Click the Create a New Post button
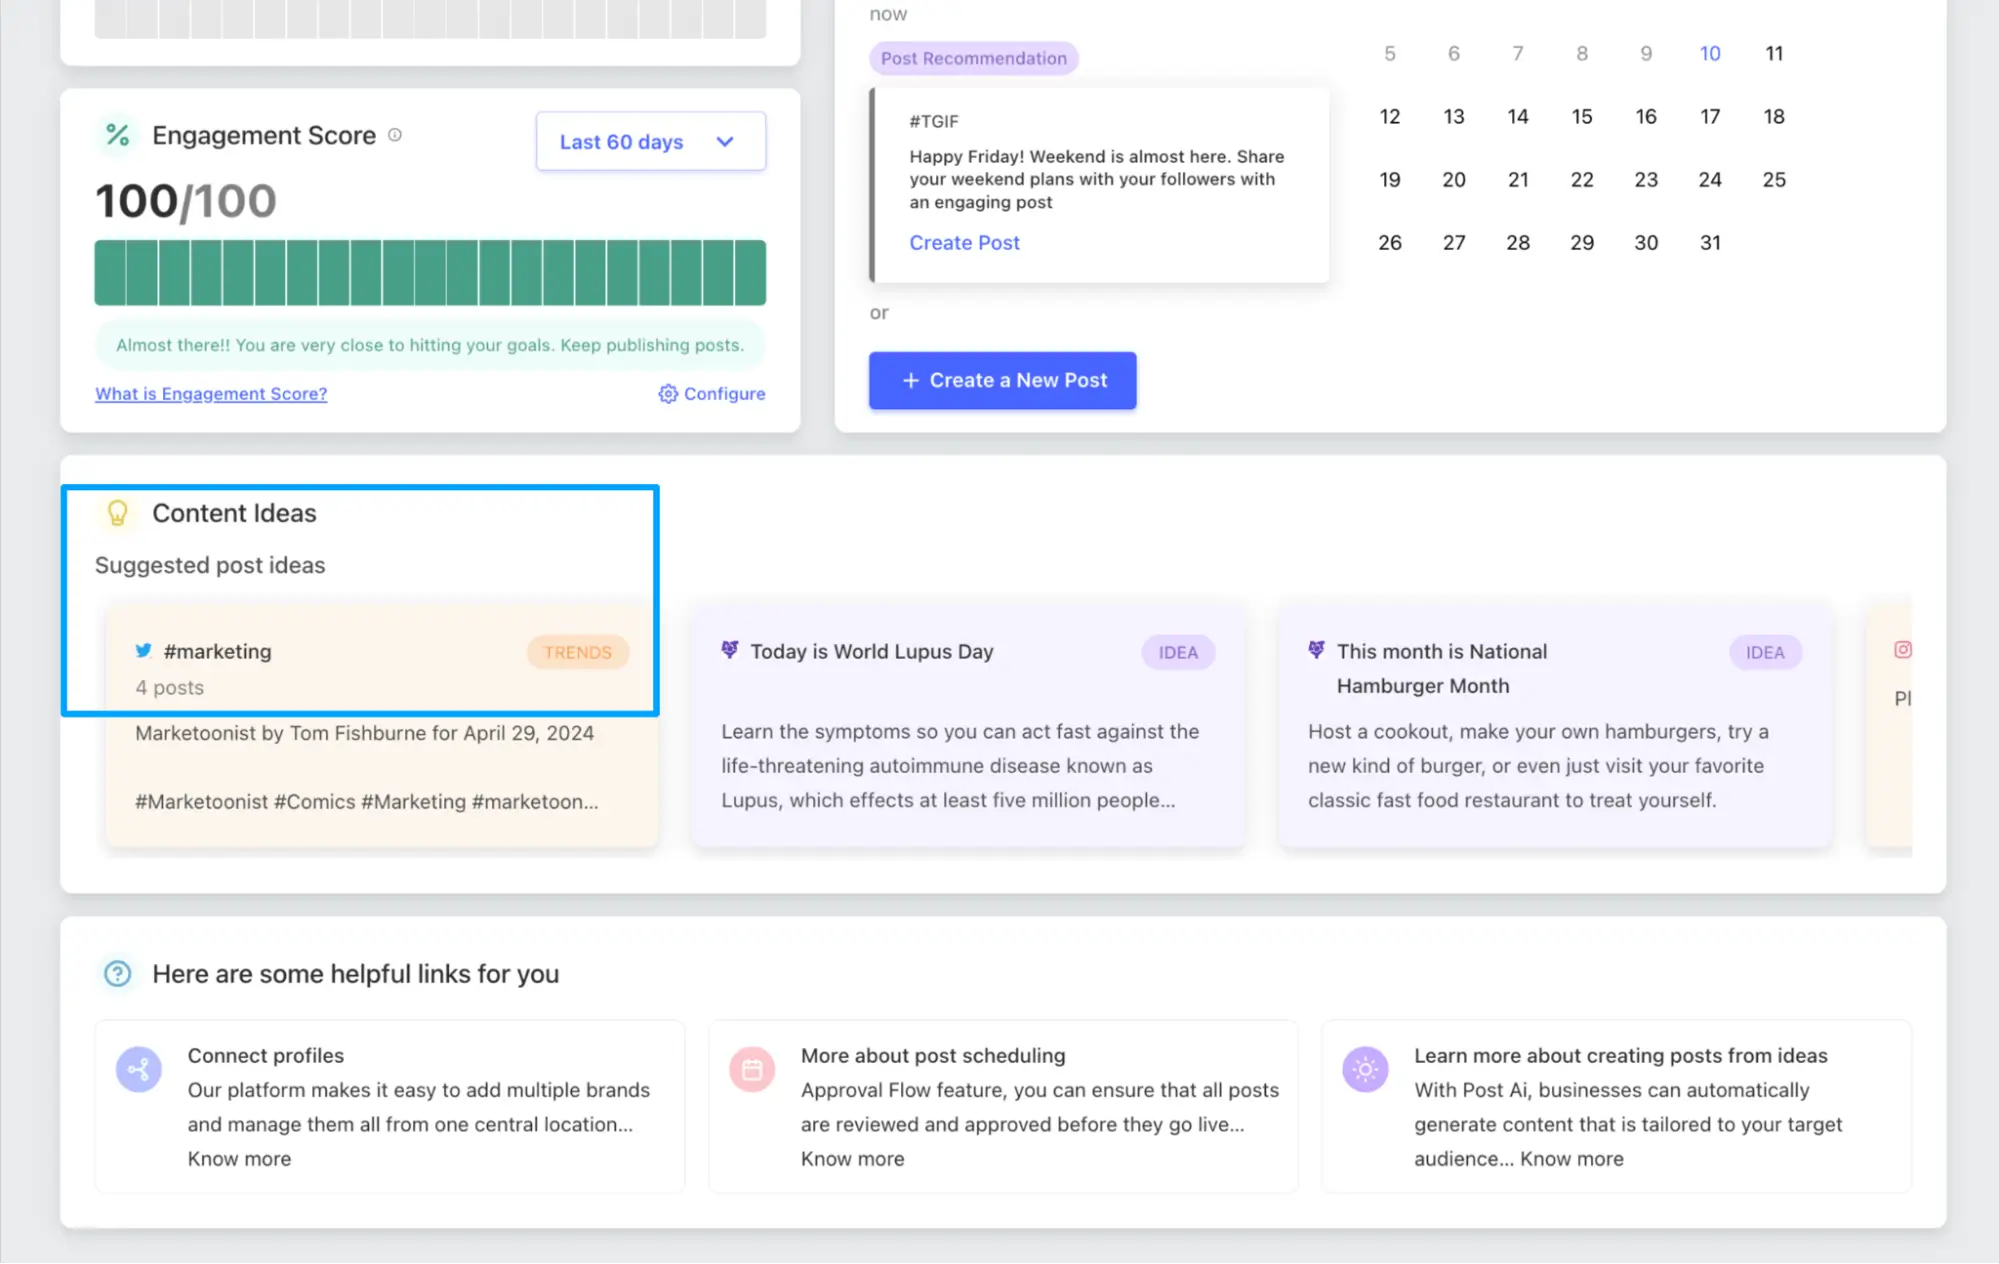Screen dimensions: 1999x1264 point(1002,380)
